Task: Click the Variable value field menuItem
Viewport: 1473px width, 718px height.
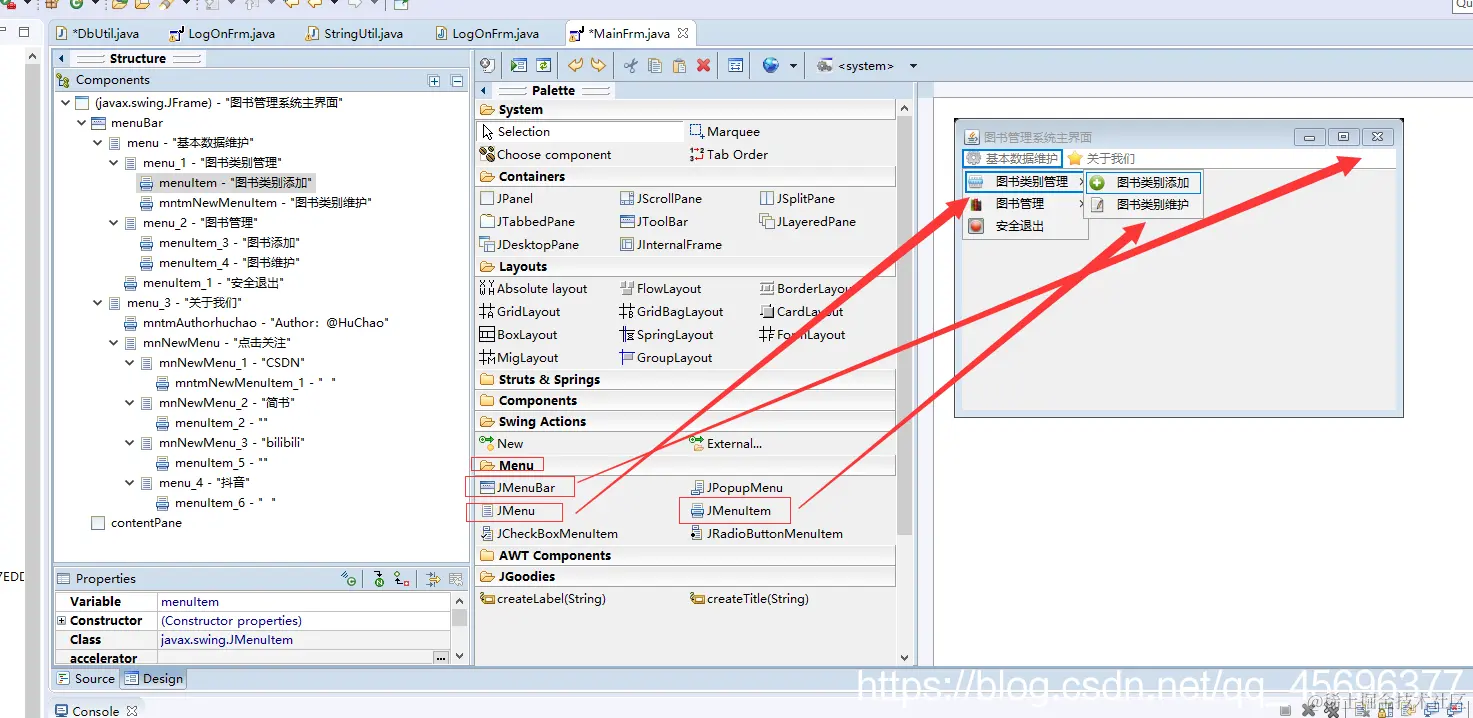Action: click(x=304, y=602)
